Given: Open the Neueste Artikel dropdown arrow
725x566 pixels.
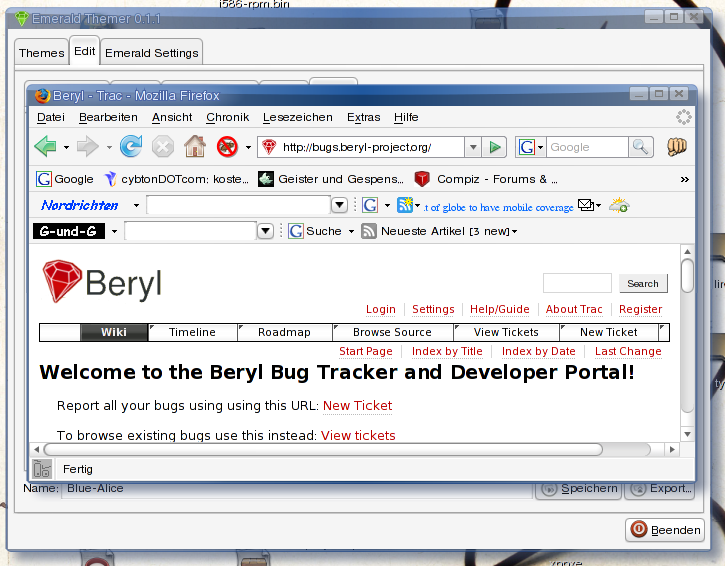Looking at the screenshot, I should pos(515,231).
